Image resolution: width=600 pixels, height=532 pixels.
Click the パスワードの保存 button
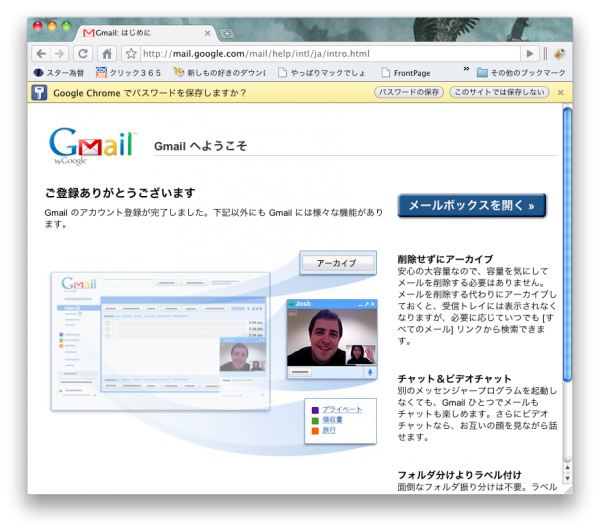409,92
